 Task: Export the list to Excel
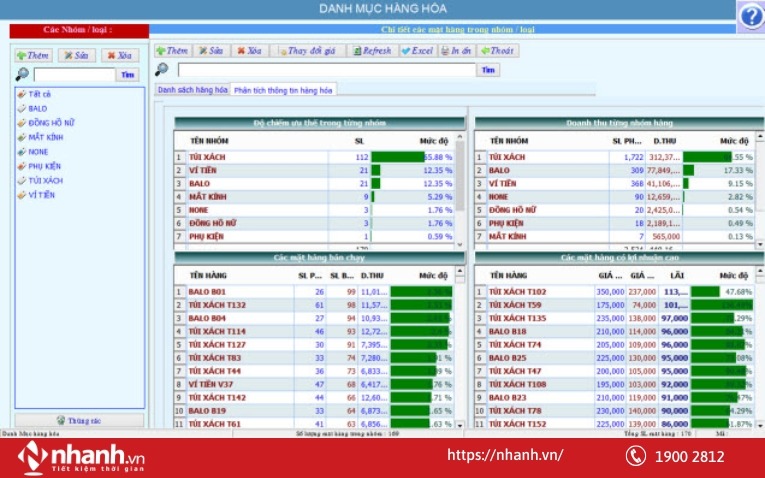pos(417,51)
